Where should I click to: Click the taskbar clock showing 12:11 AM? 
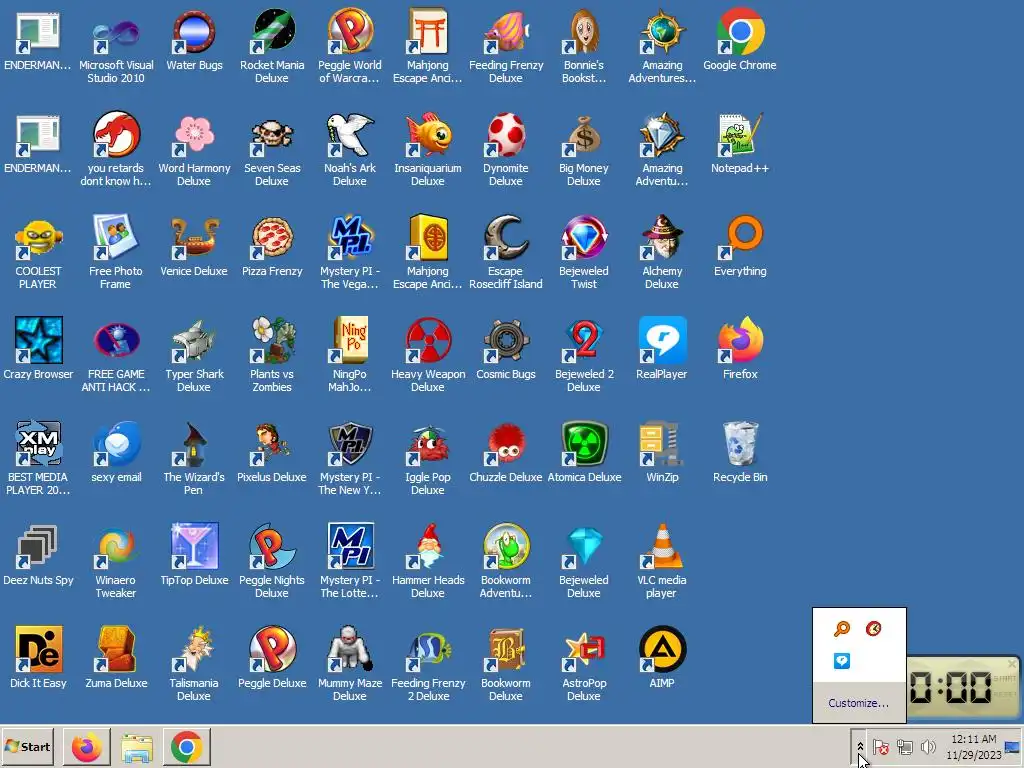pyautogui.click(x=974, y=747)
